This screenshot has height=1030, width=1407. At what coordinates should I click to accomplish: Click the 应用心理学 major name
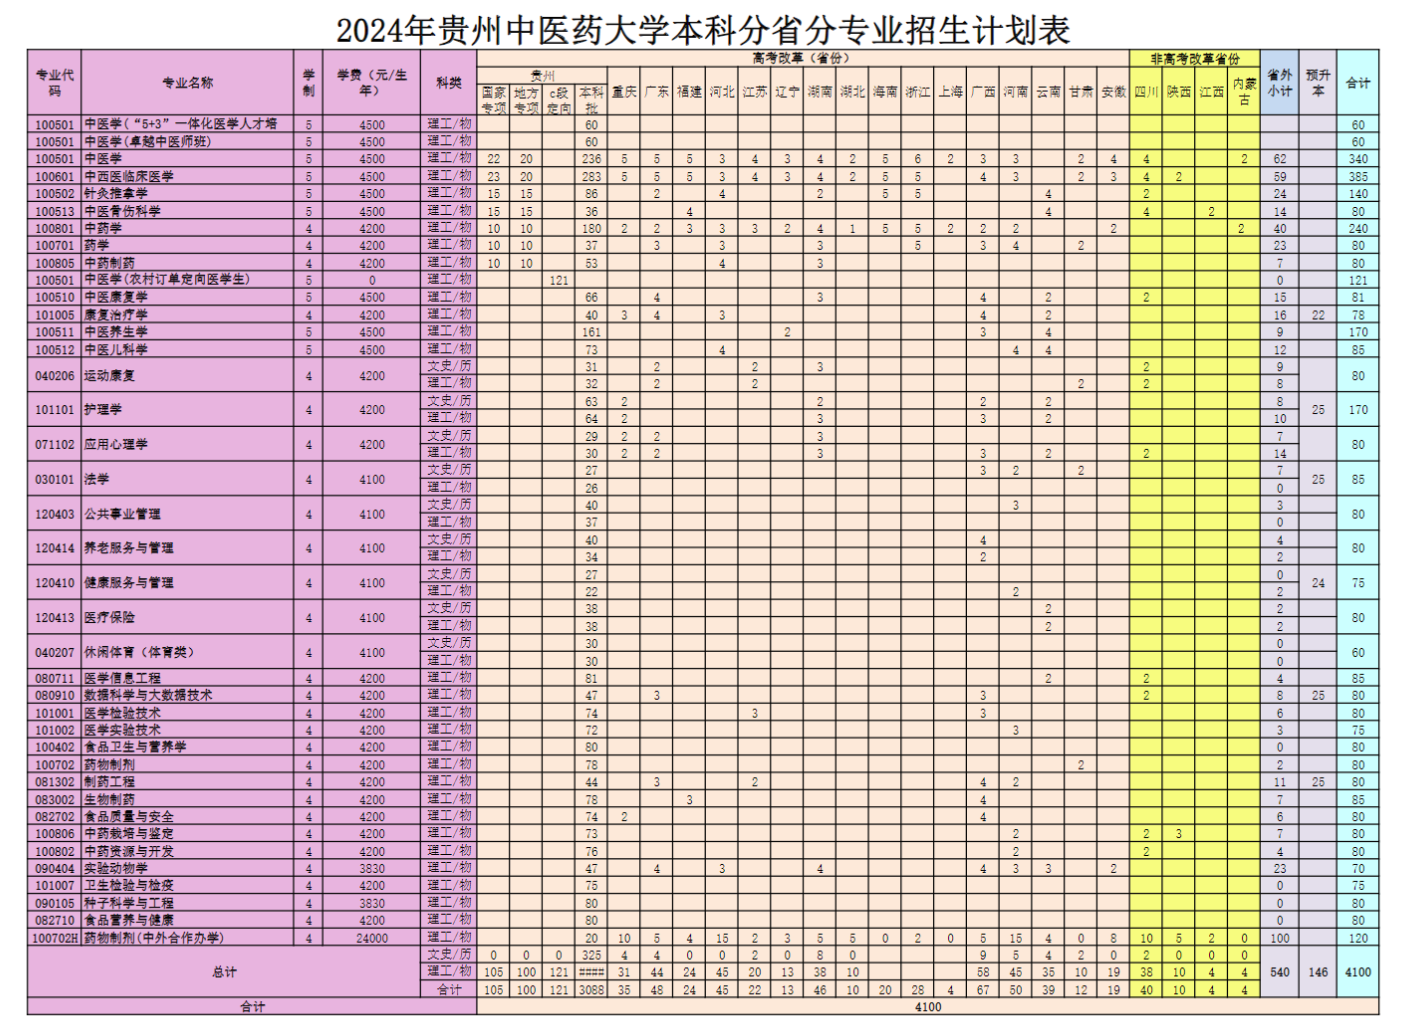coord(116,445)
